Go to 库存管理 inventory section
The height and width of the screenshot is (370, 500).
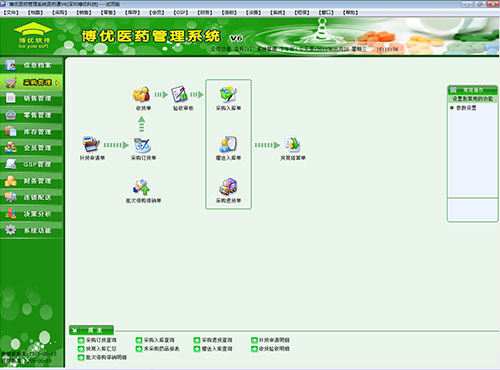tap(31, 132)
